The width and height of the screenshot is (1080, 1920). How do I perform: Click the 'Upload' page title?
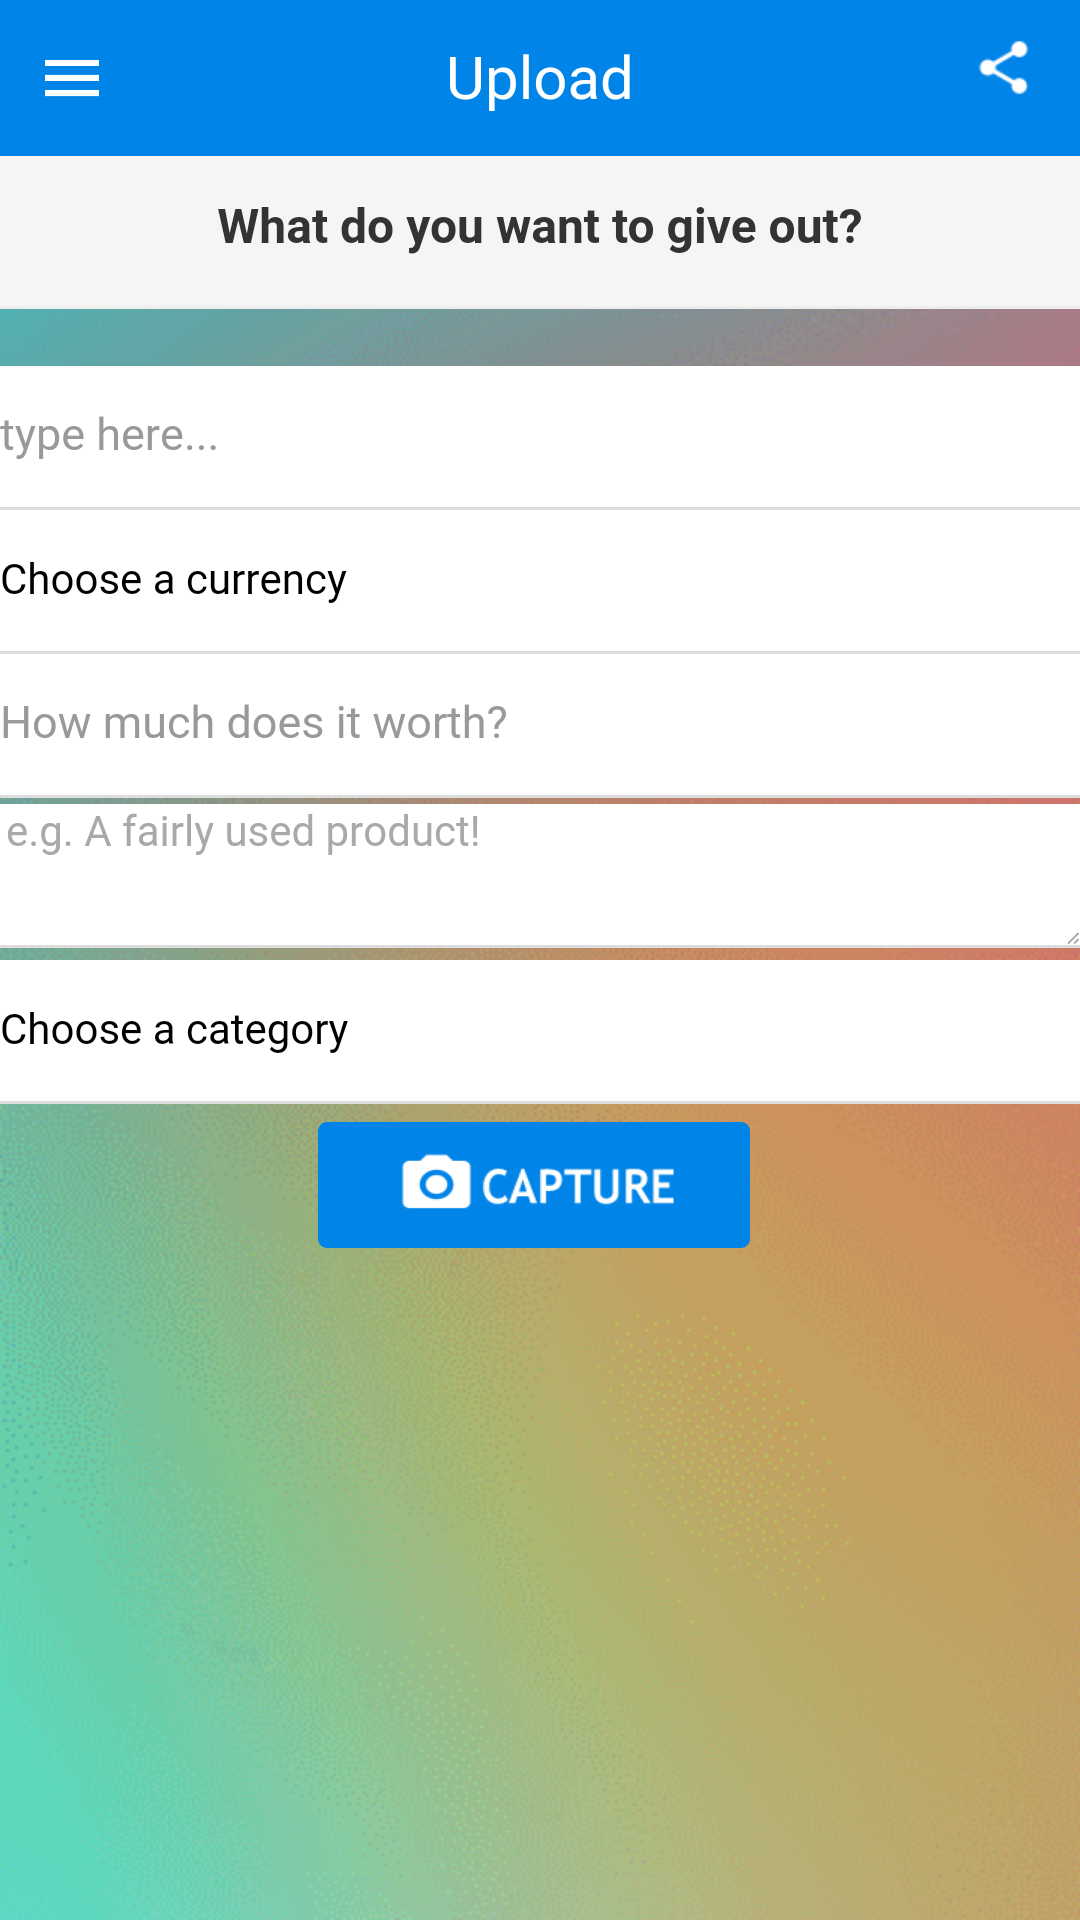pyautogui.click(x=540, y=78)
